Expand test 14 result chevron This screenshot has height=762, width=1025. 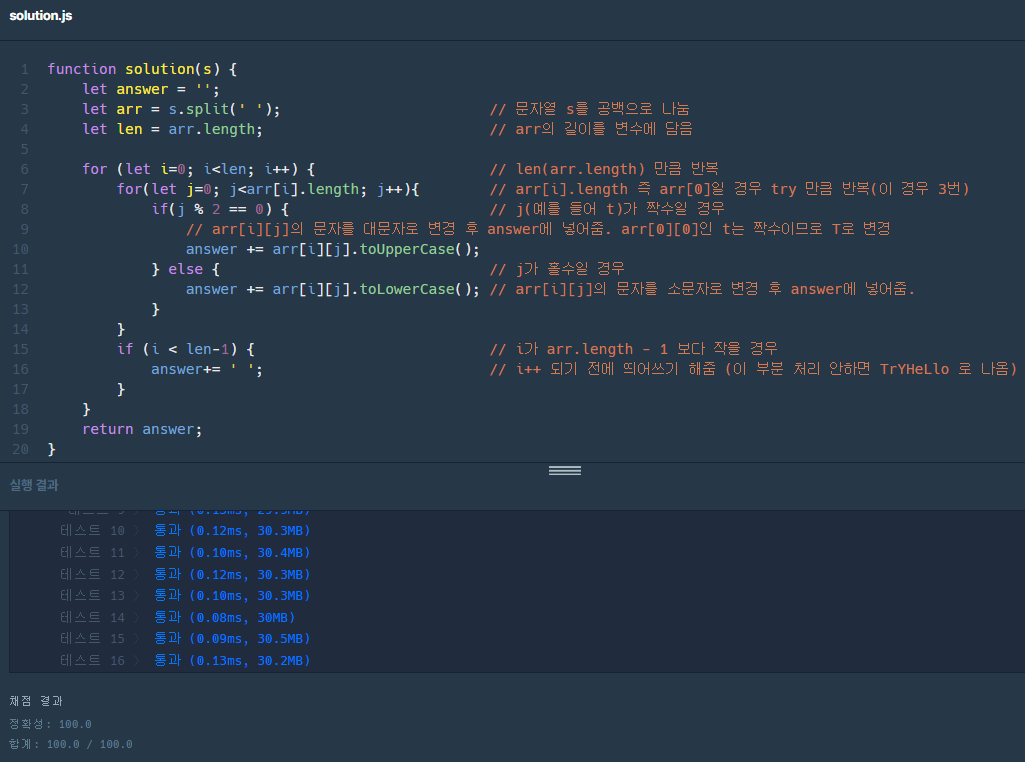[x=137, y=618]
